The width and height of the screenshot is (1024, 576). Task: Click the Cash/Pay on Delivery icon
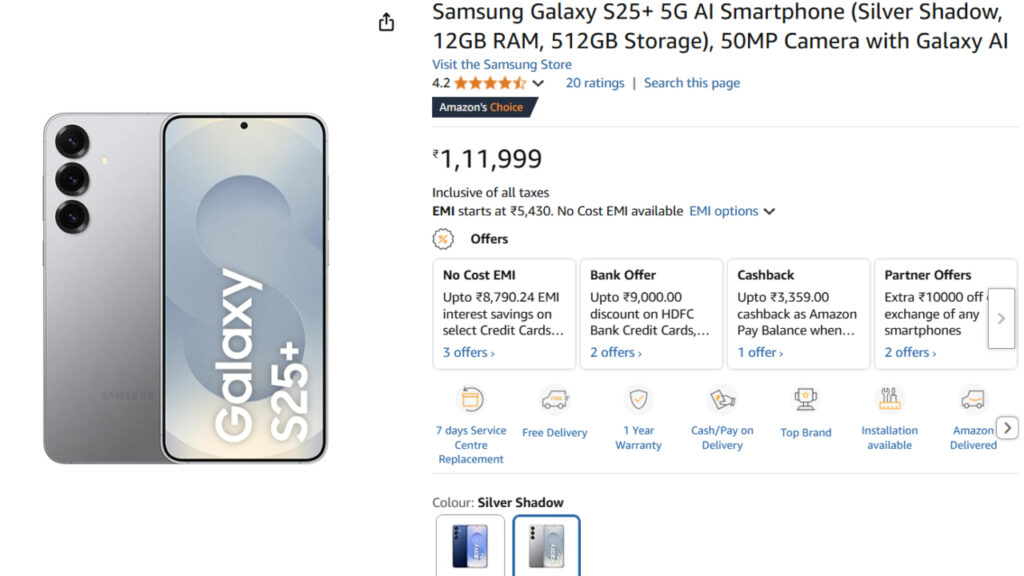pos(722,399)
